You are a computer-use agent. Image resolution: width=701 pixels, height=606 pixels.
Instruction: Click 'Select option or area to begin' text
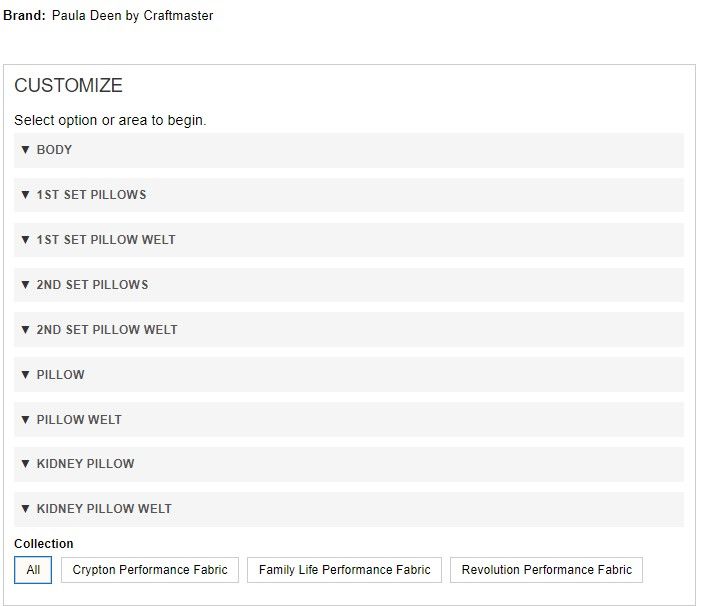110,120
